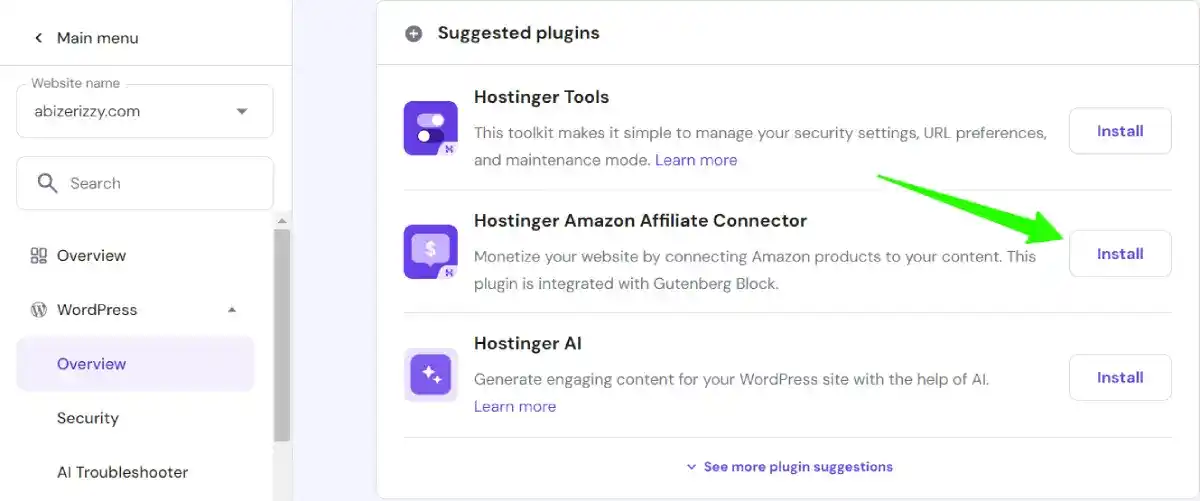Screen dimensions: 1200x501
Task: Click the WordPress logo icon in sidebar
Action: tap(38, 310)
